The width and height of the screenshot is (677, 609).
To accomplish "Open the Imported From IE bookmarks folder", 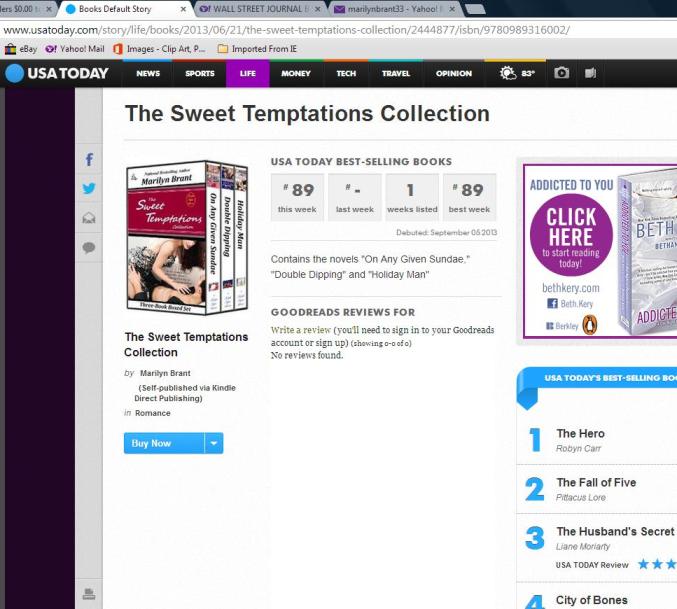I will (257, 49).
